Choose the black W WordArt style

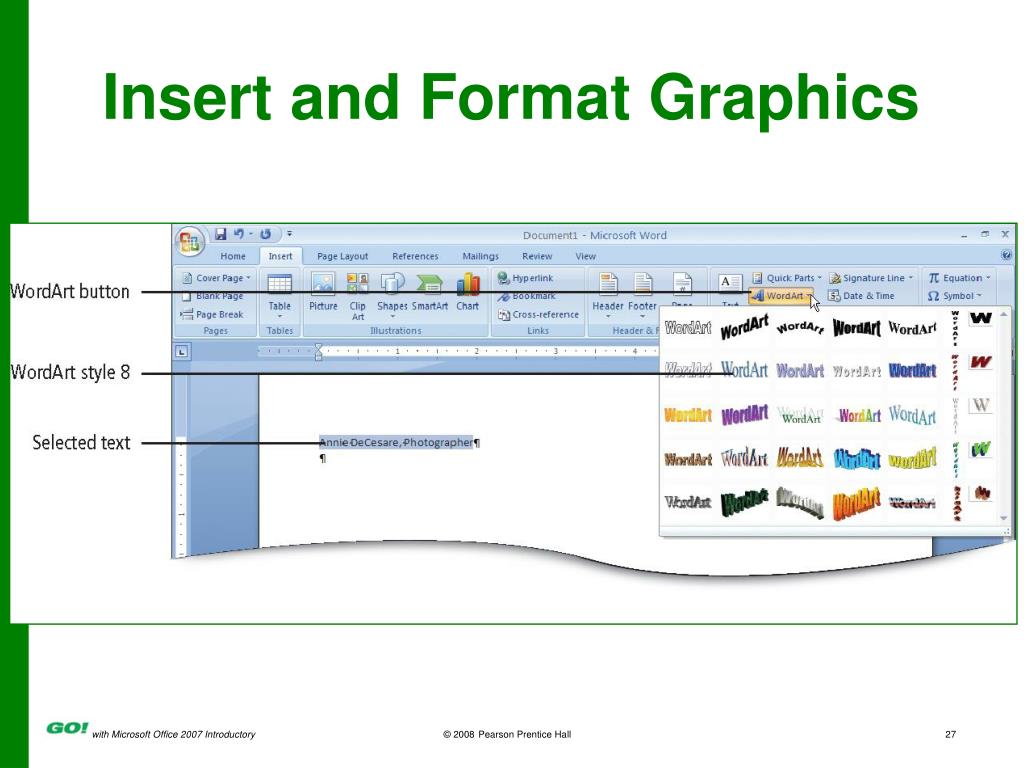pyautogui.click(x=980, y=318)
